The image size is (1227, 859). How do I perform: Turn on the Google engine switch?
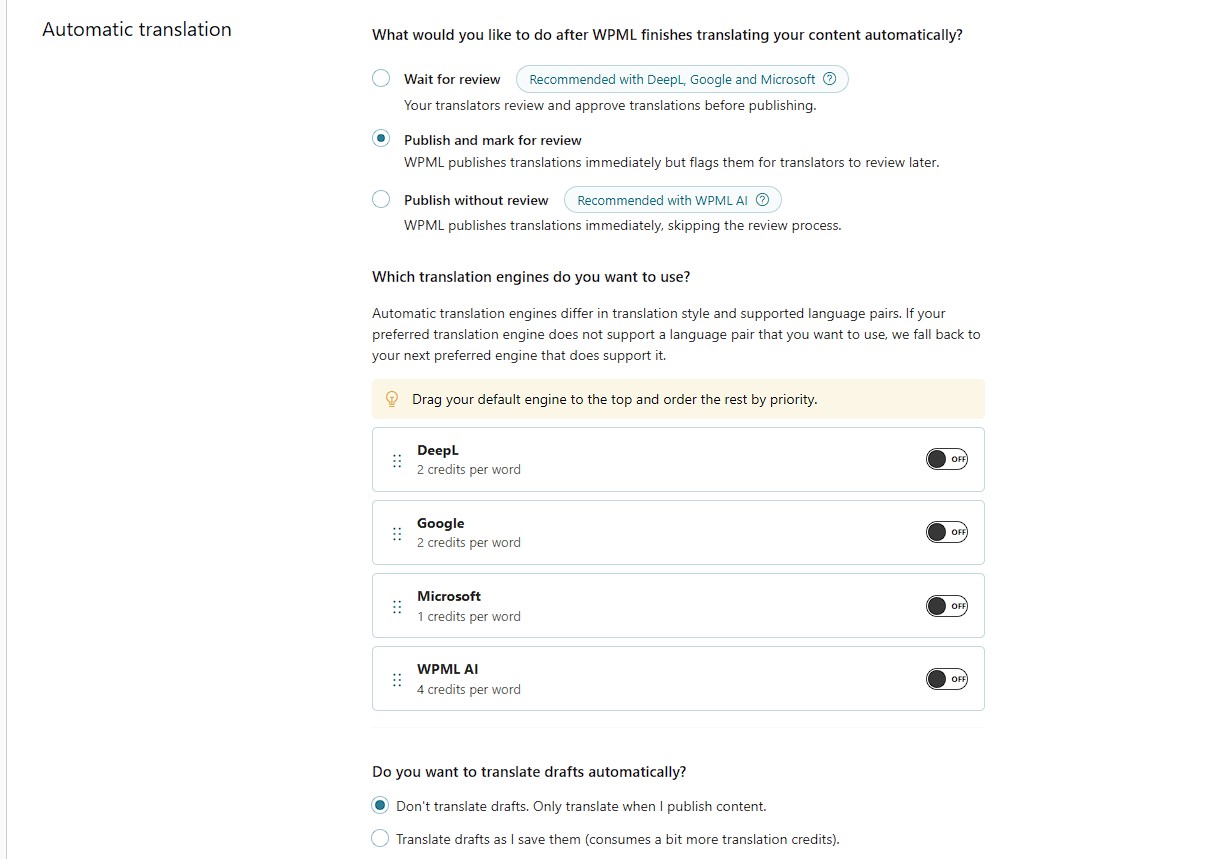click(x=947, y=532)
